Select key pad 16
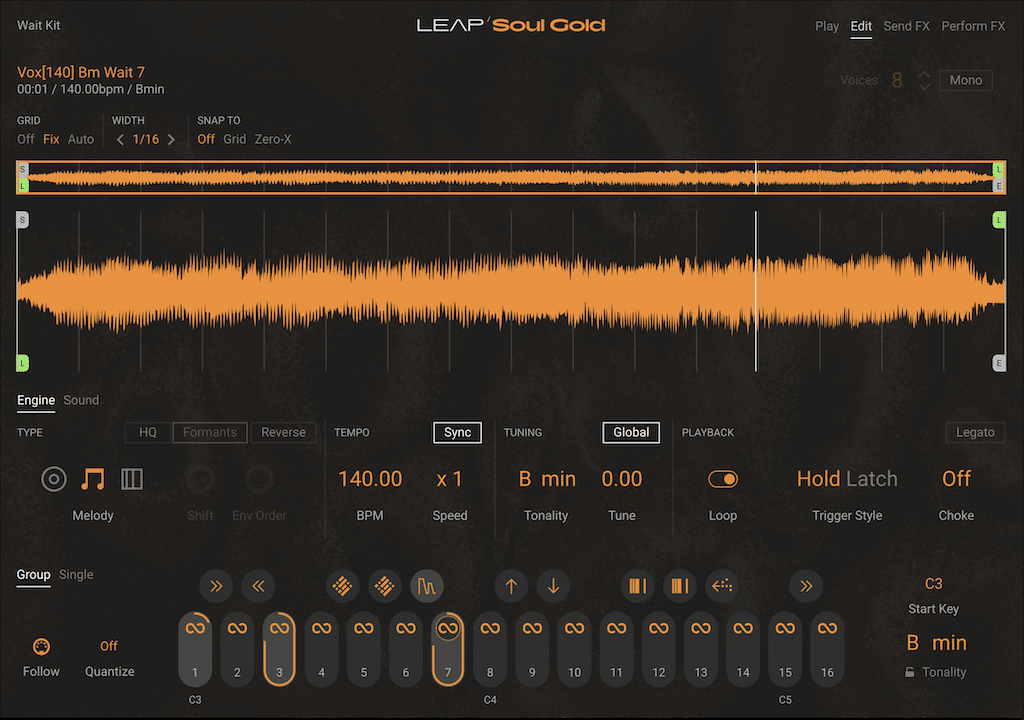The width and height of the screenshot is (1024, 720). (827, 649)
